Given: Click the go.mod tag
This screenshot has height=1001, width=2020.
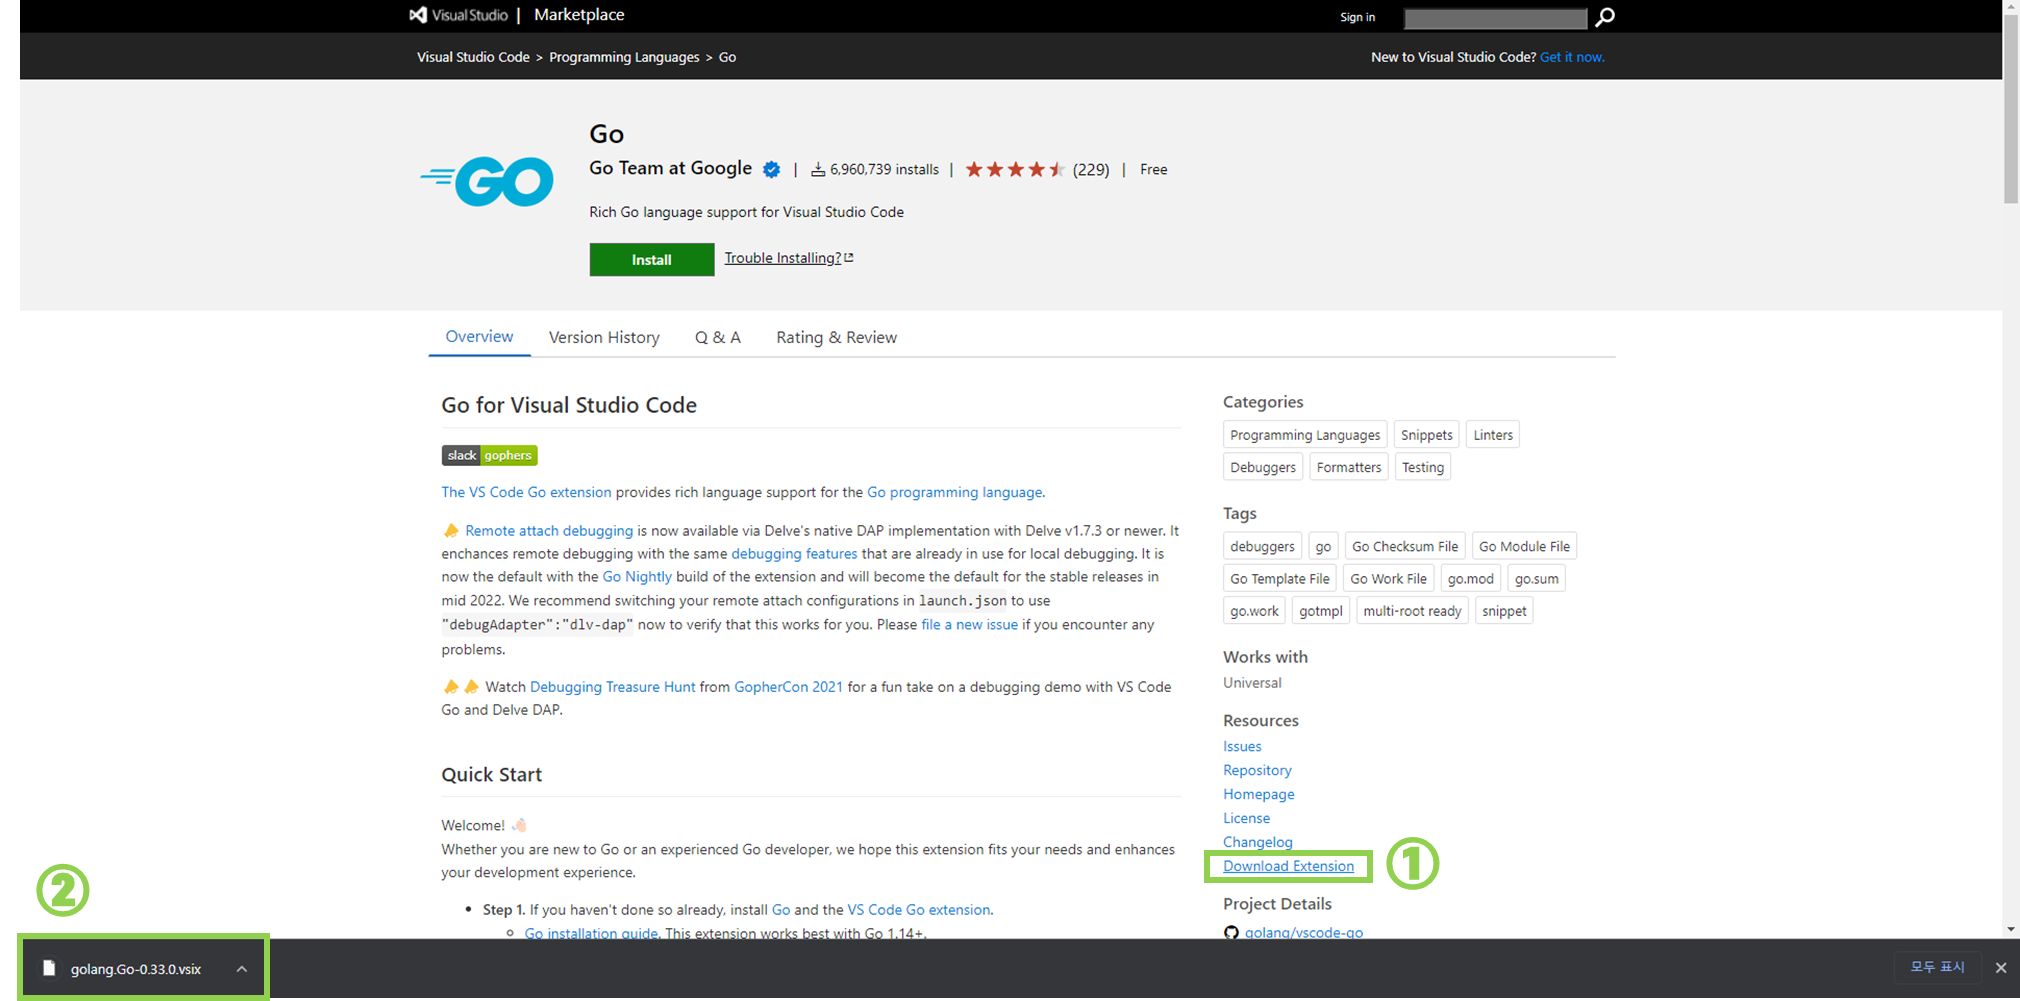Looking at the screenshot, I should [1471, 578].
